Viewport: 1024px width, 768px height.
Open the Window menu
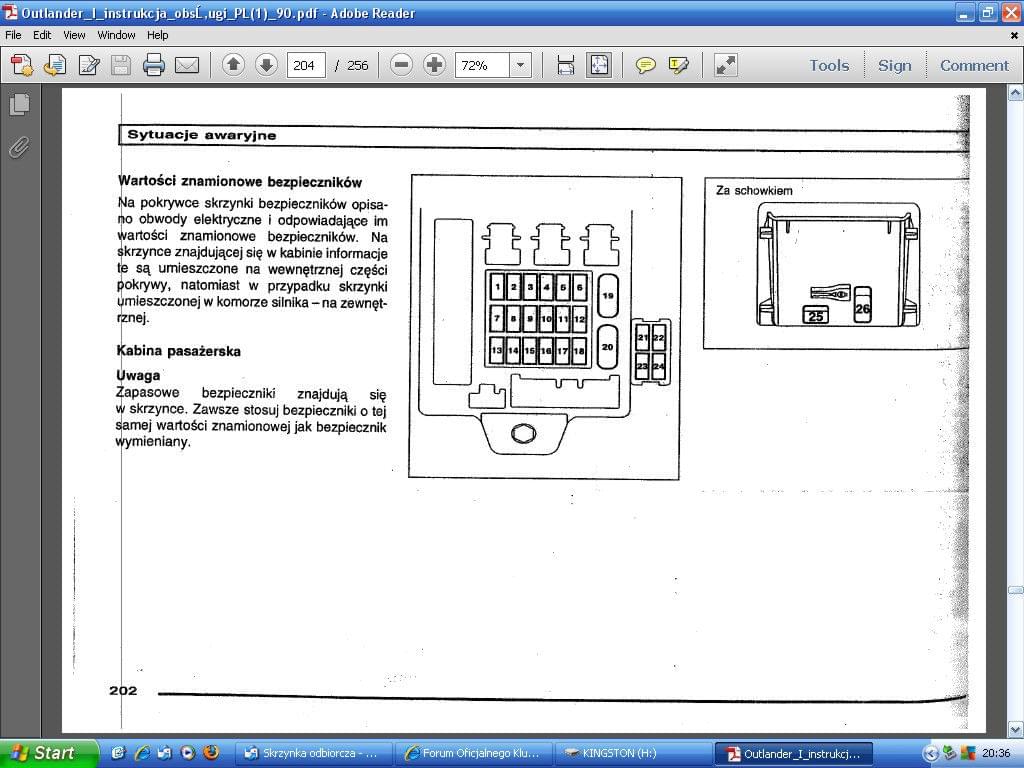coord(116,35)
